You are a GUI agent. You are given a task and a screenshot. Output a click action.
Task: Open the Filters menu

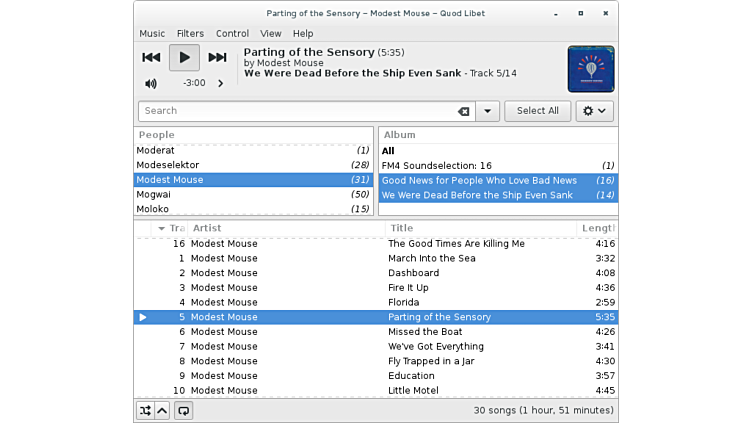[190, 34]
